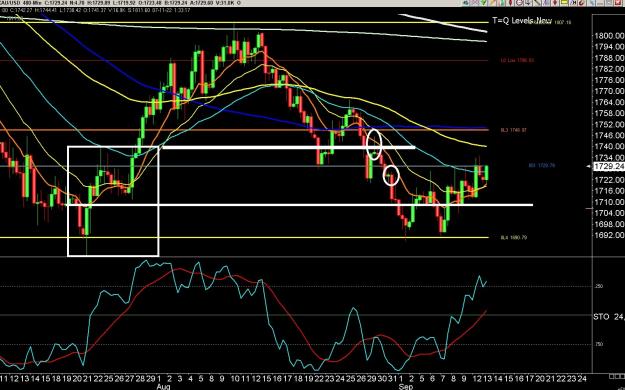The image size is (625, 390).
Task: Click the .250 stochastic scale label
Action: click(600, 286)
